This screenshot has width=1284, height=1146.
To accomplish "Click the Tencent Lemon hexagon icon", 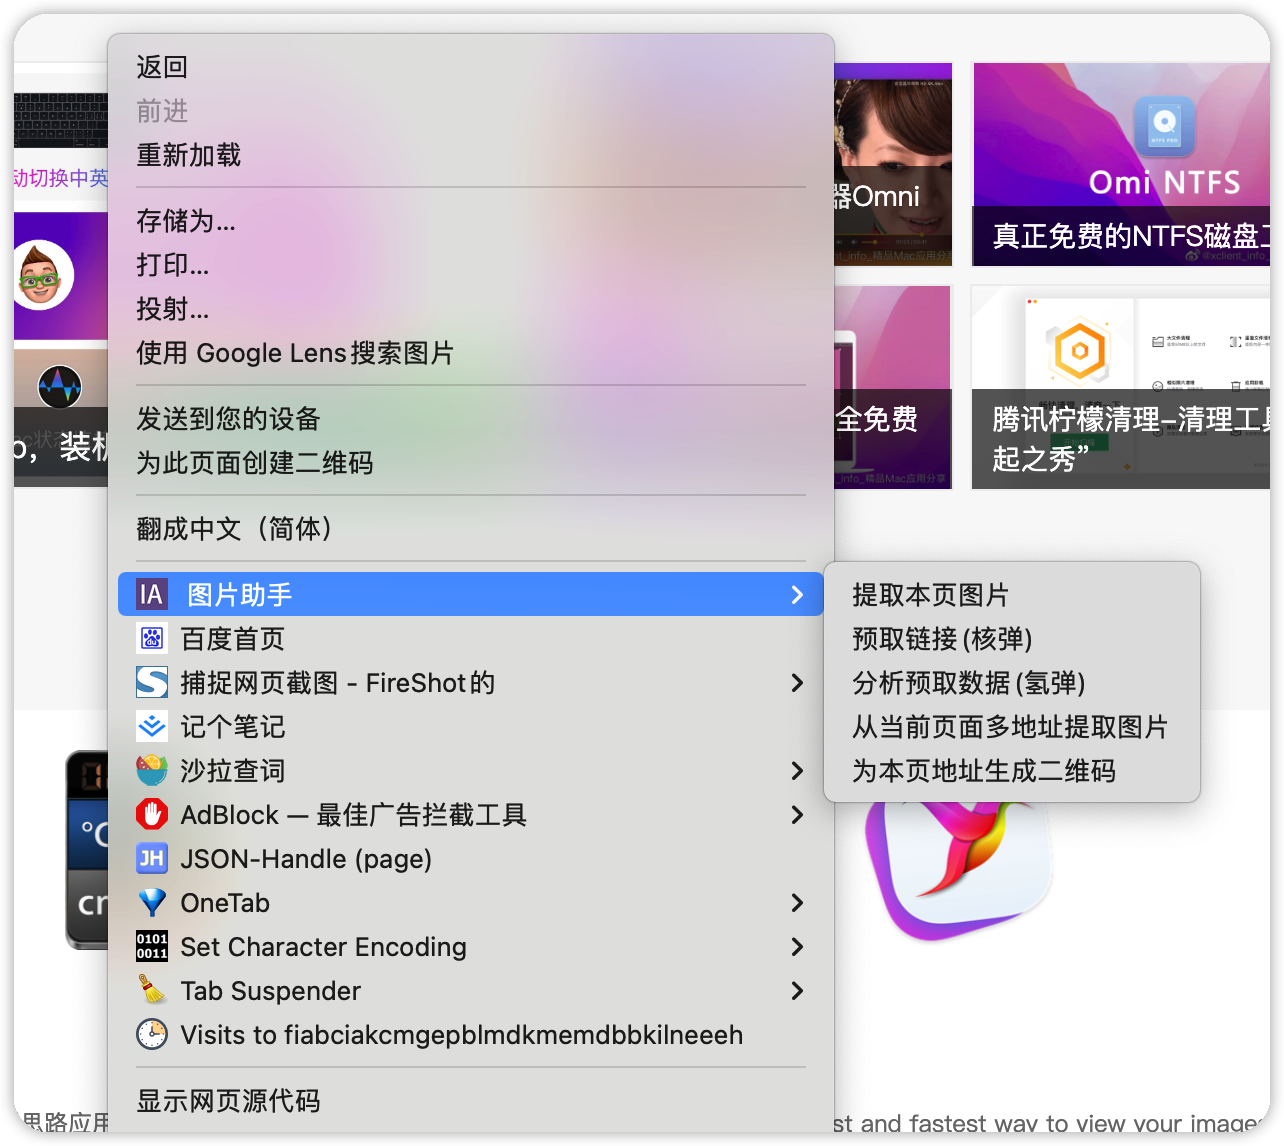I will click(x=1079, y=350).
